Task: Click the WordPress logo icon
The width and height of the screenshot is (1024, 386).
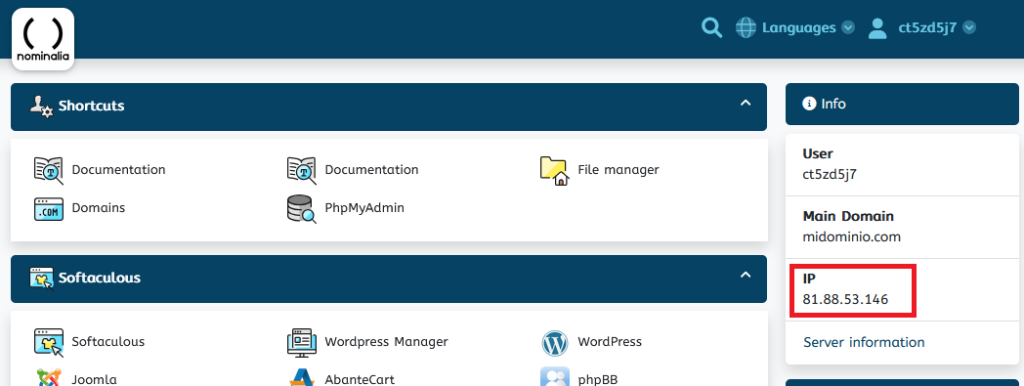Action: [554, 343]
